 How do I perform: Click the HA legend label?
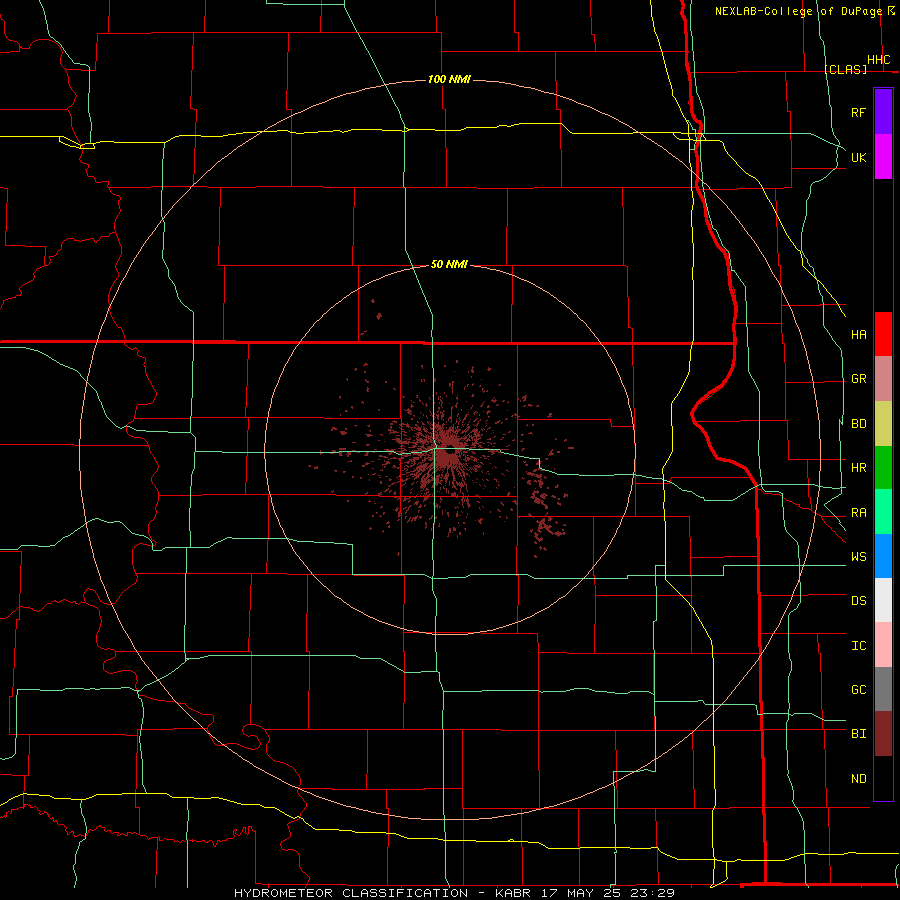pyautogui.click(x=858, y=334)
